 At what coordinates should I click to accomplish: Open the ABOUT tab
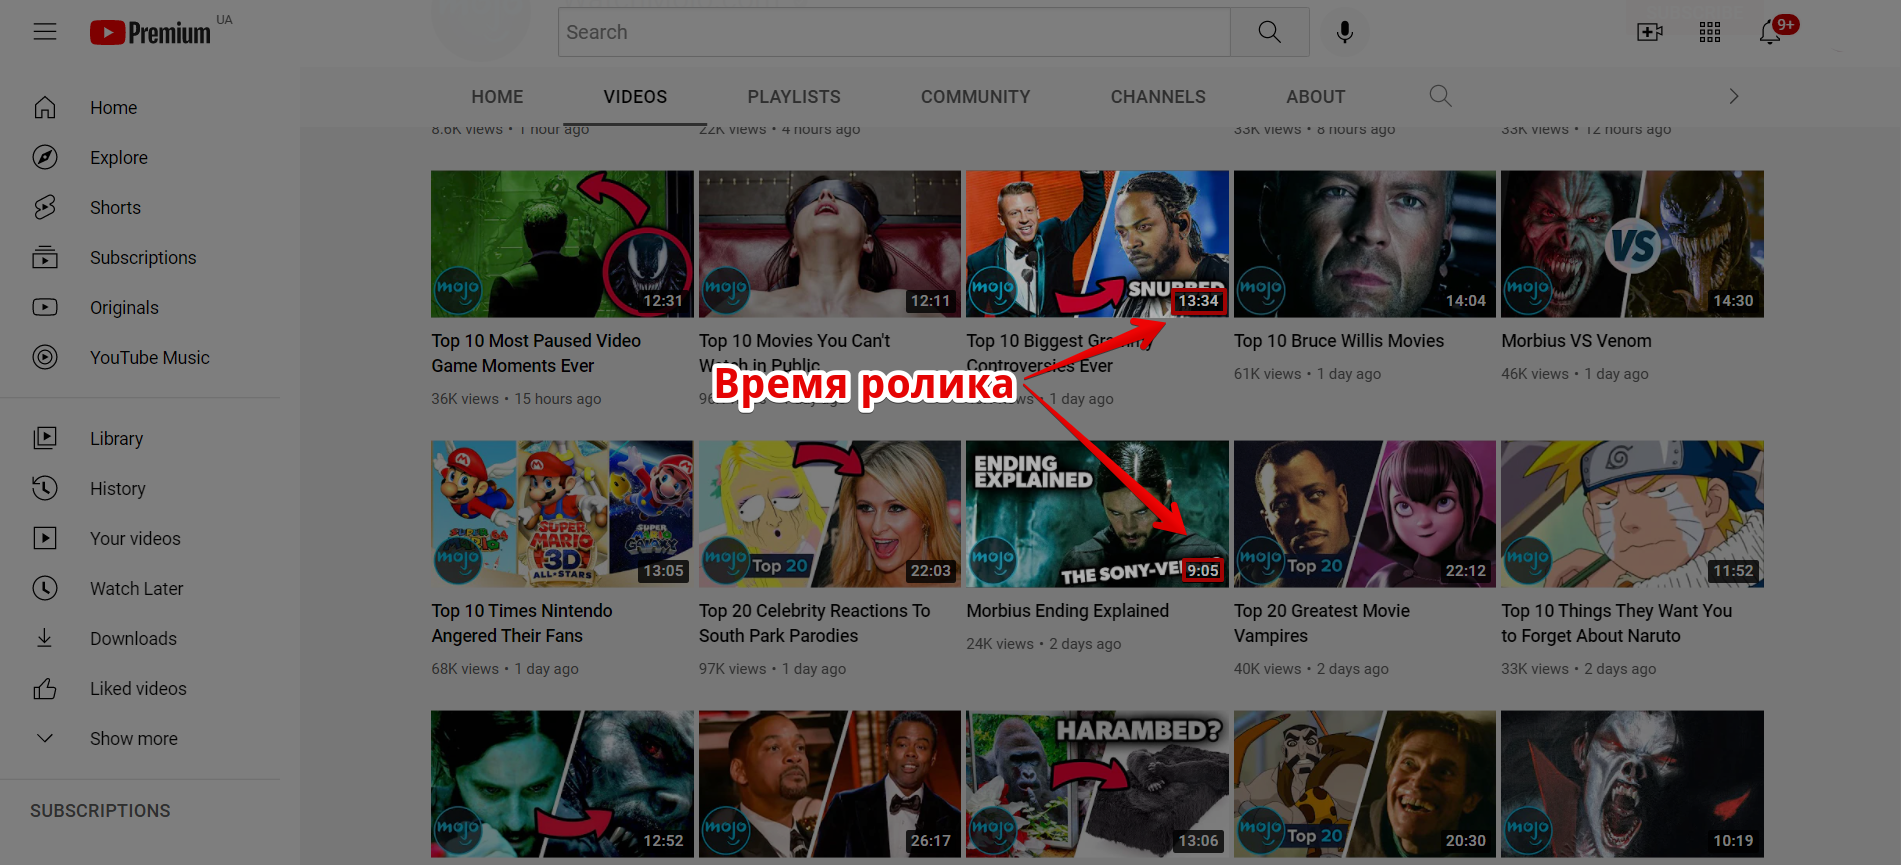click(x=1315, y=97)
